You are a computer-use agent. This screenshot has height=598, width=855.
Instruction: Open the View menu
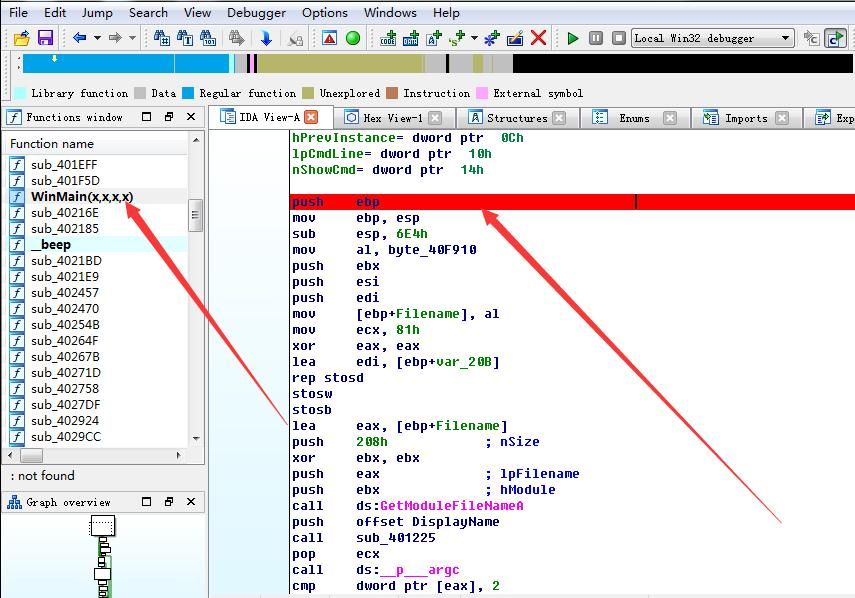pyautogui.click(x=197, y=13)
